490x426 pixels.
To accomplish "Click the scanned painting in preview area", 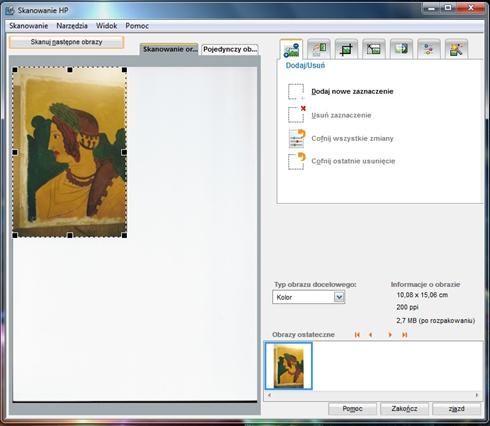I will [x=70, y=152].
